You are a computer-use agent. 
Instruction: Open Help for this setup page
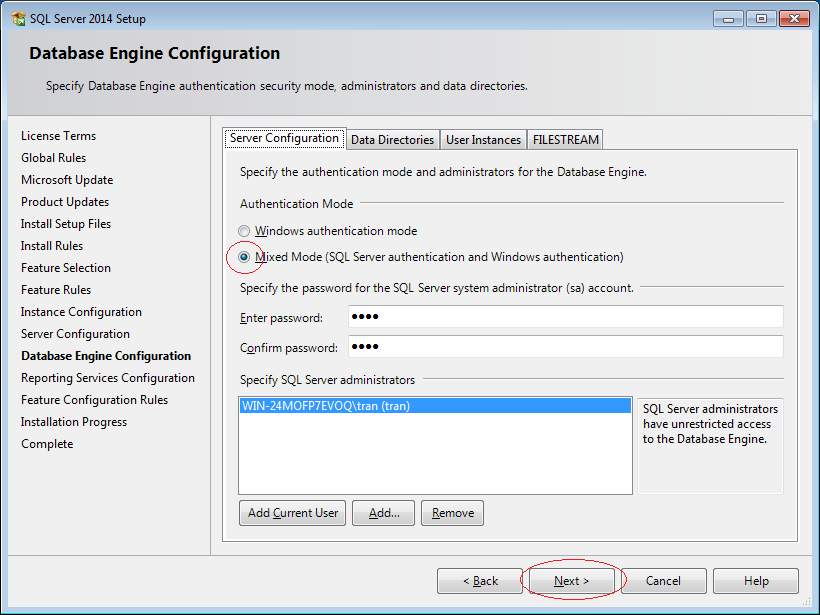tap(756, 581)
